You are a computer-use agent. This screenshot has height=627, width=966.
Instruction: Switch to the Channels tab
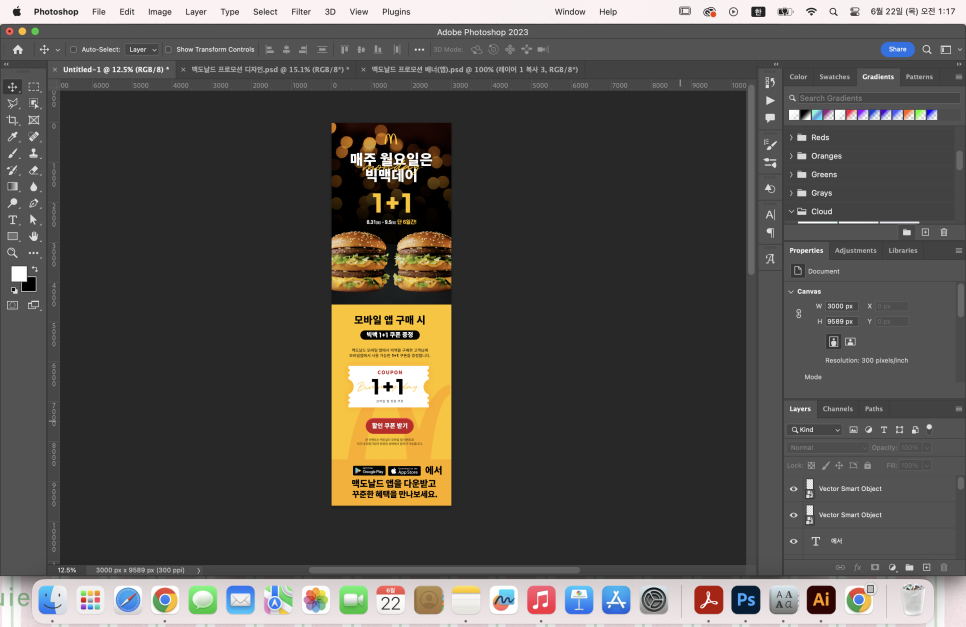tap(837, 409)
